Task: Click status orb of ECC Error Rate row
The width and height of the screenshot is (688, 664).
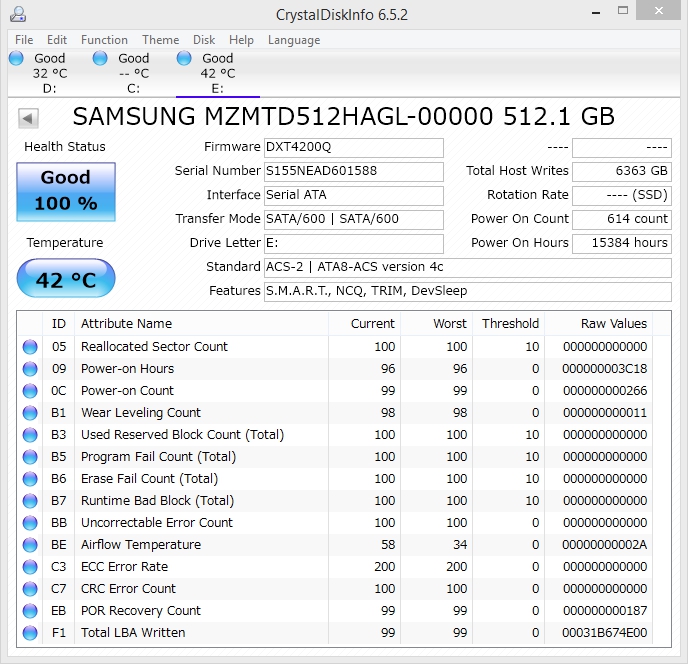Action: tap(30, 567)
